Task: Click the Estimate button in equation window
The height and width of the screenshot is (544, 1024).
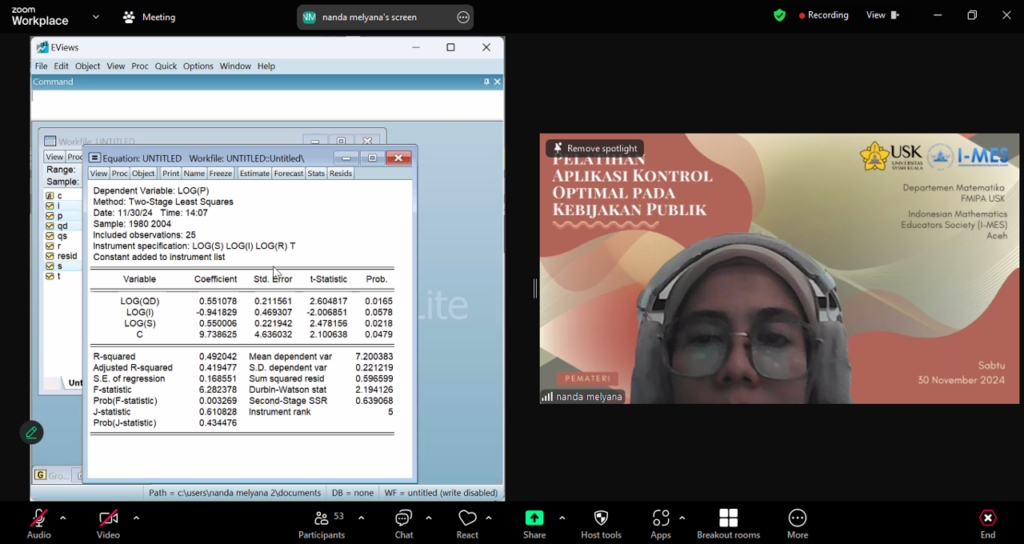Action: point(254,173)
